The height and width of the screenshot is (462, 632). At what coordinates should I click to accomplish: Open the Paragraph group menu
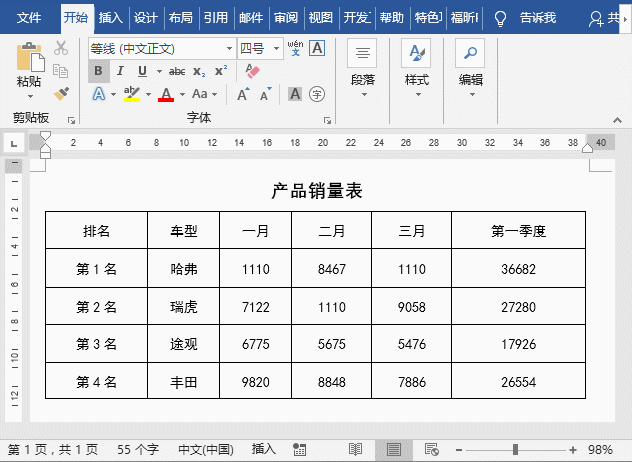pyautogui.click(x=363, y=68)
